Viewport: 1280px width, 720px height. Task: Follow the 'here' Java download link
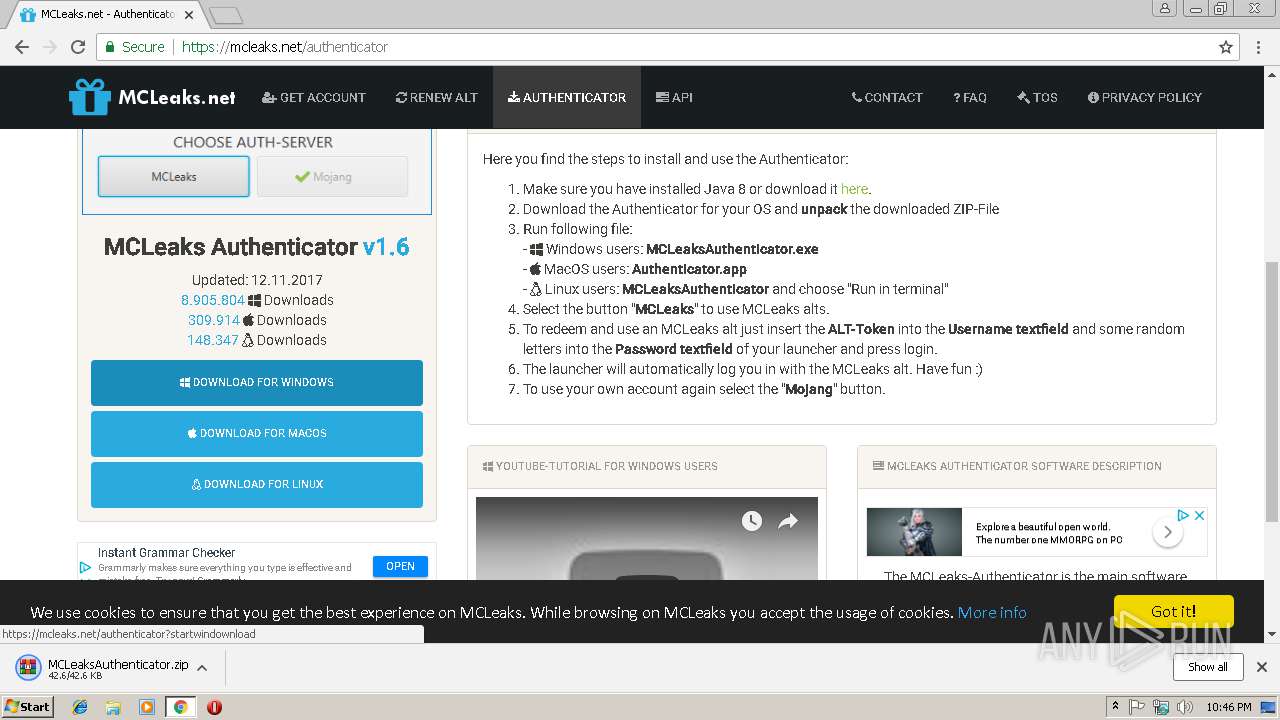click(x=854, y=189)
